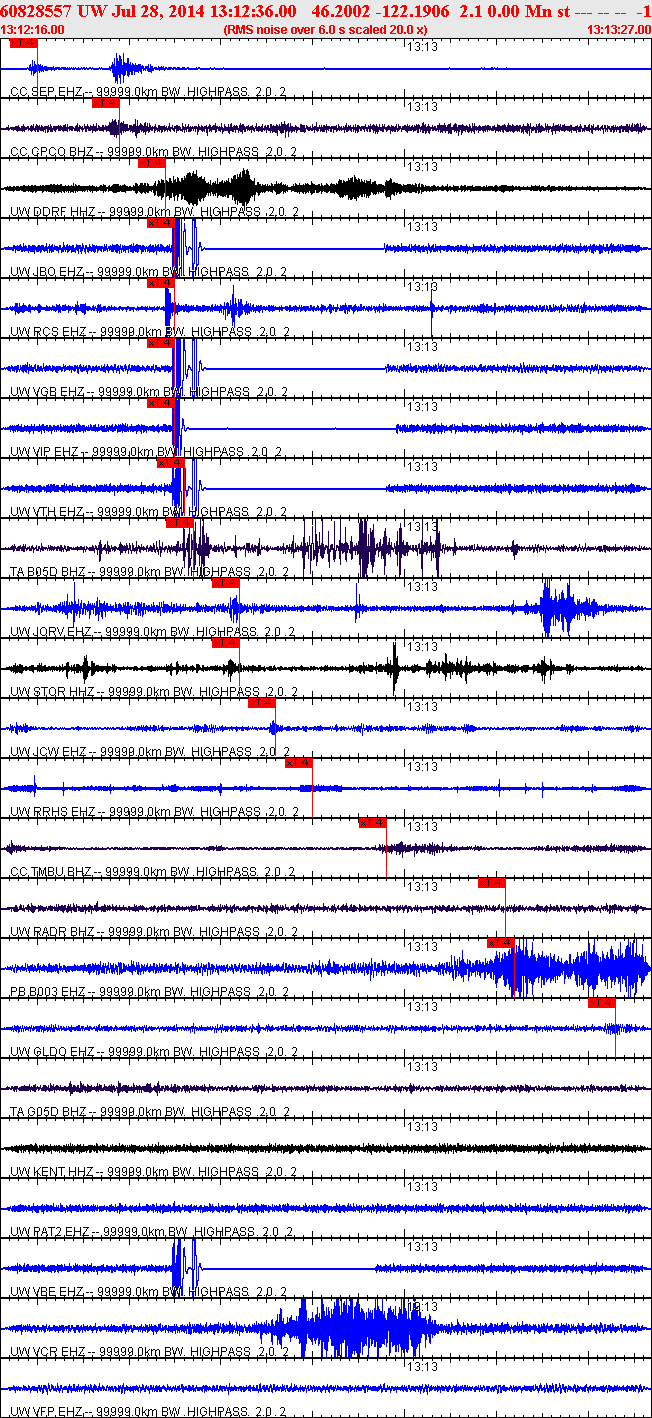
Task: Click the UW VCR EHZ station label
Action: (150, 1352)
